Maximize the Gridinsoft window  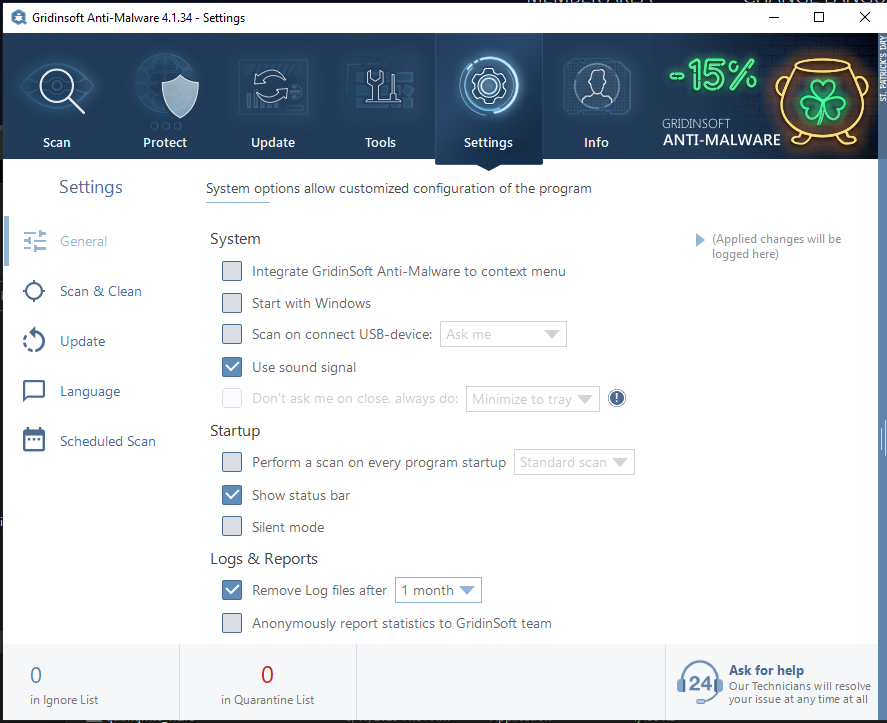click(819, 17)
